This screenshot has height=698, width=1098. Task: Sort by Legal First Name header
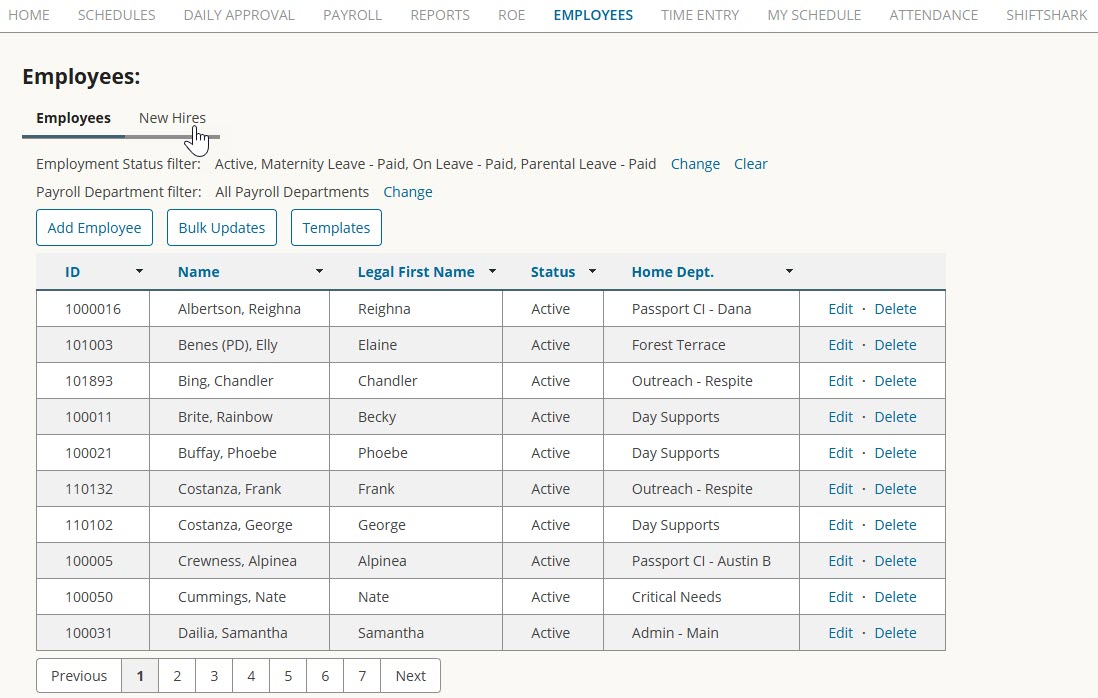(416, 272)
